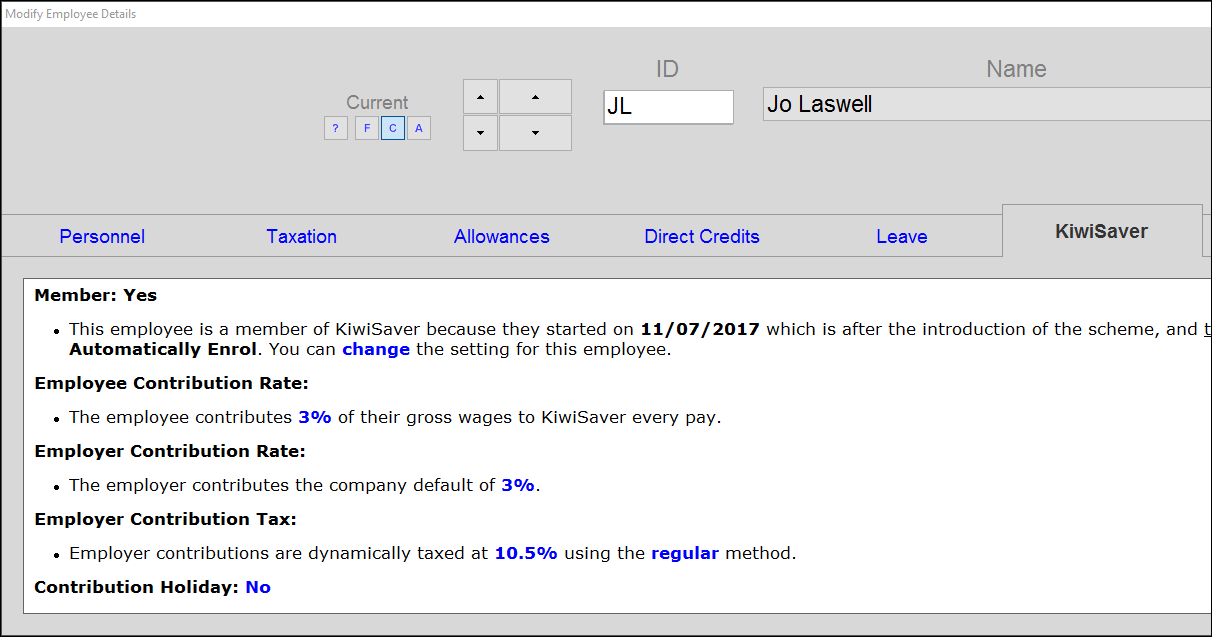Click the 'Contribution Holiday:' label

137,588
